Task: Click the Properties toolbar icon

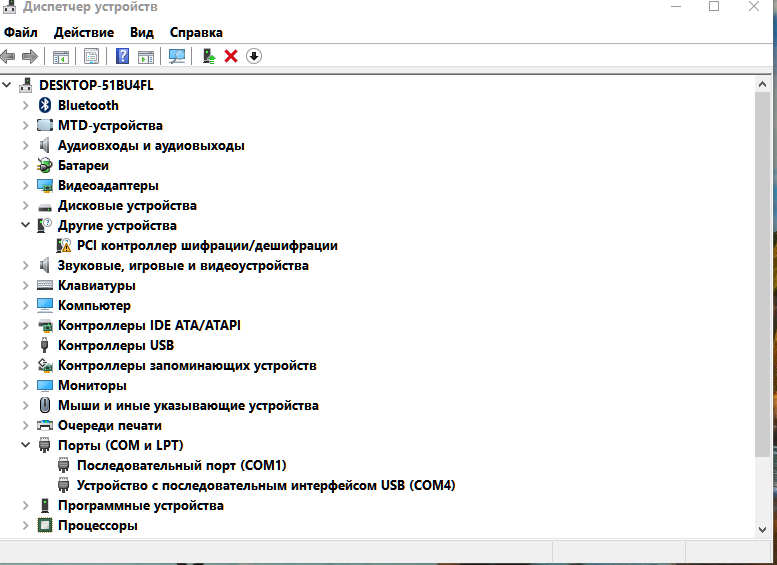Action: [x=92, y=56]
